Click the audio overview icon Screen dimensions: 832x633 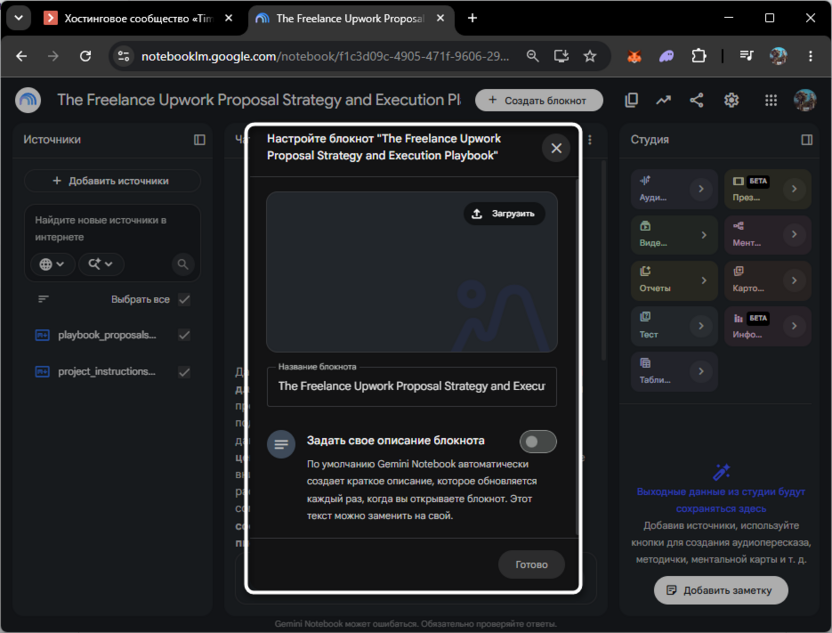(645, 180)
